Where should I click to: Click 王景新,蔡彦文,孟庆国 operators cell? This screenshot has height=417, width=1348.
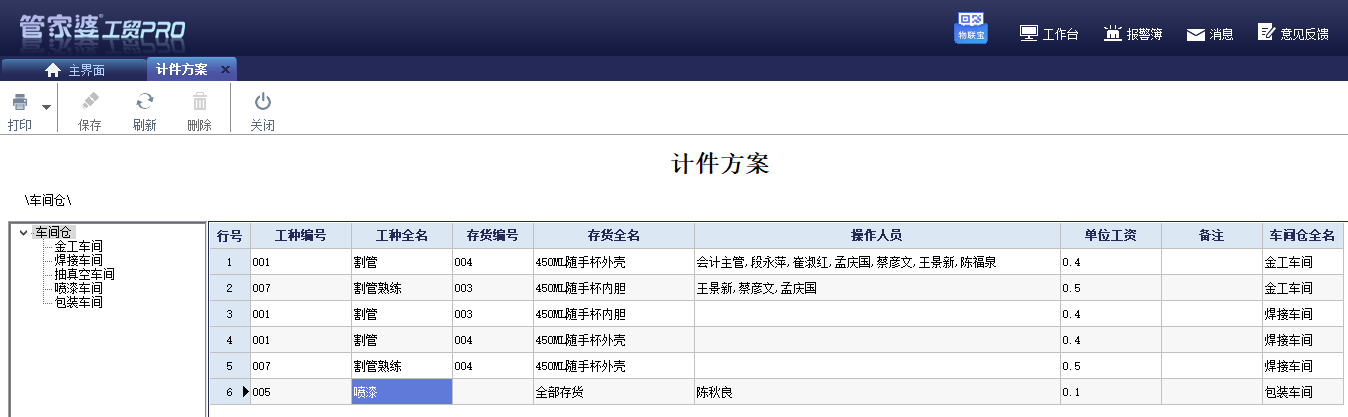click(x=877, y=288)
